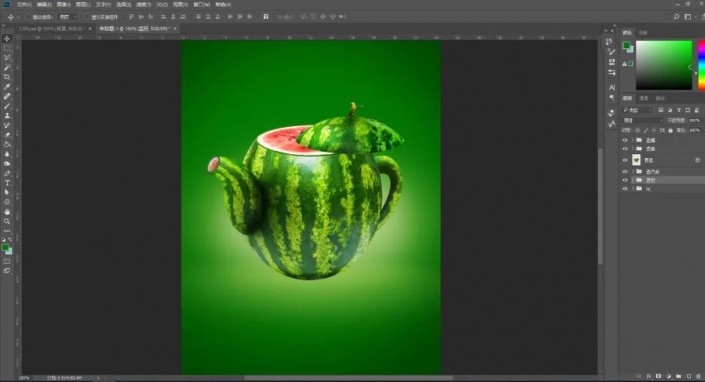The image size is (705, 382).
Task: Click the layer opacity value field
Action: click(695, 120)
